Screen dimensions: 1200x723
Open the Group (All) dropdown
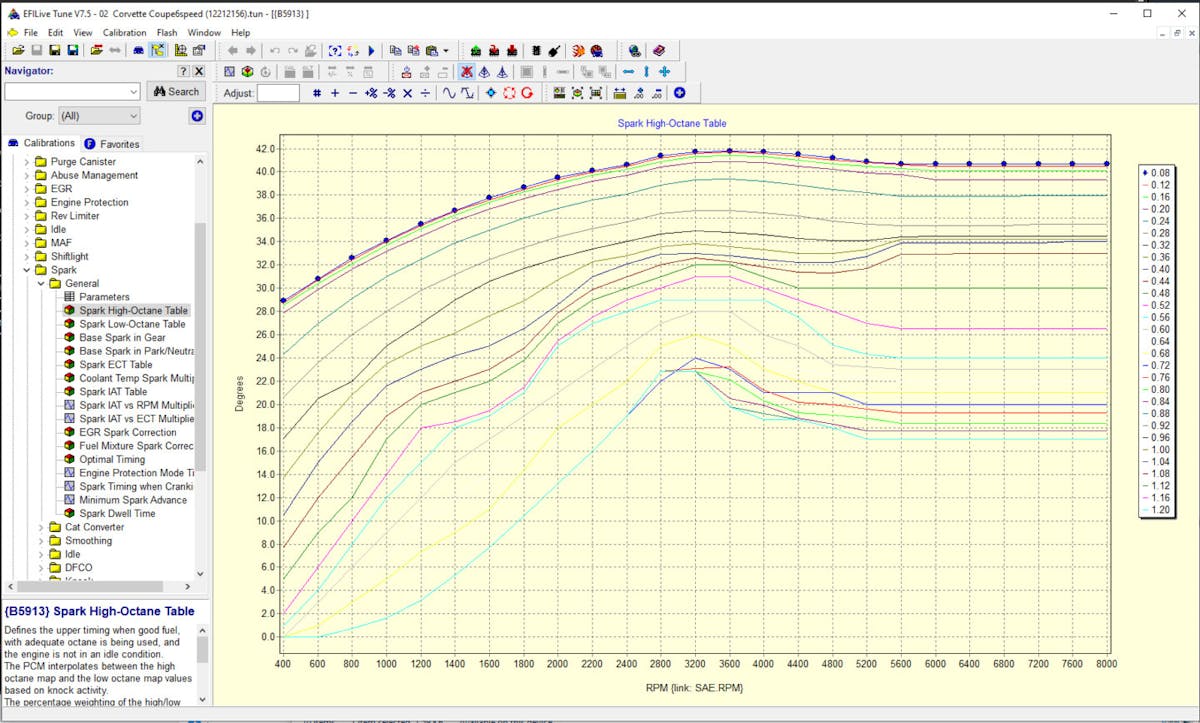click(x=99, y=116)
